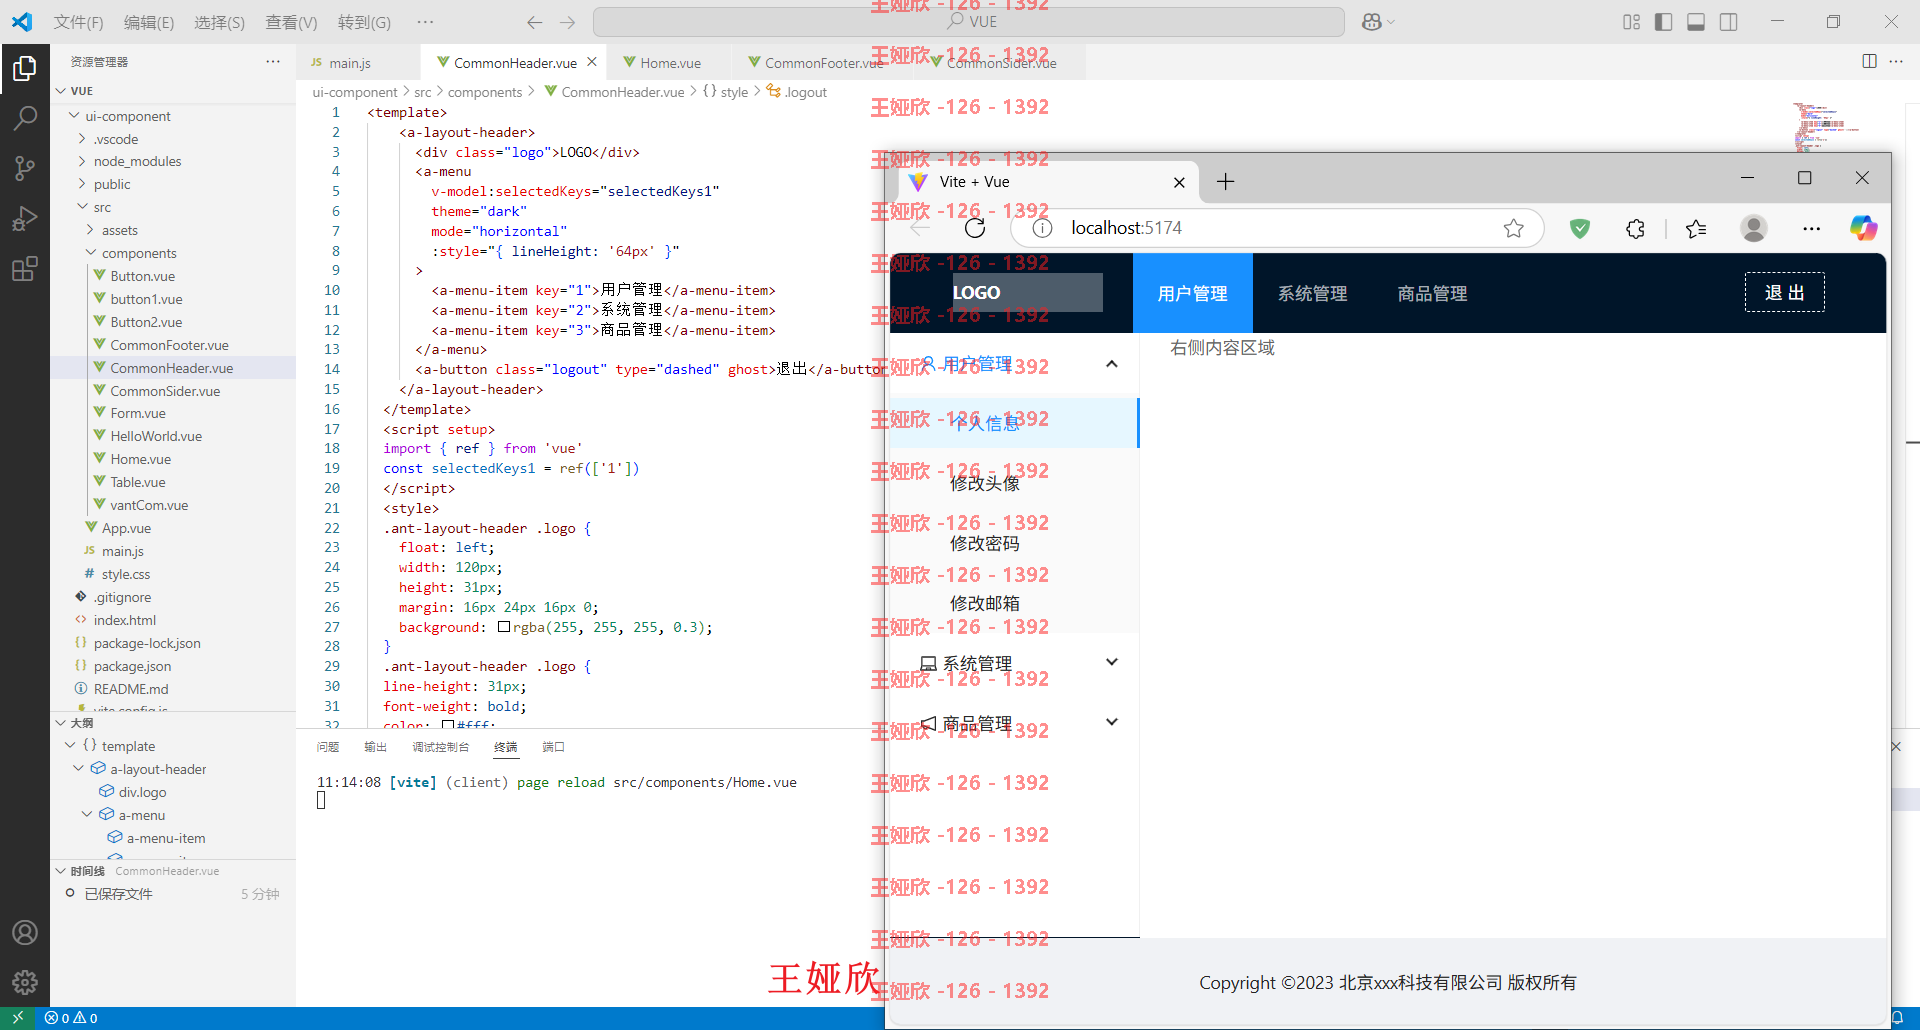Switch to the Home.vue editor tab
The image size is (1920, 1030).
tap(669, 62)
